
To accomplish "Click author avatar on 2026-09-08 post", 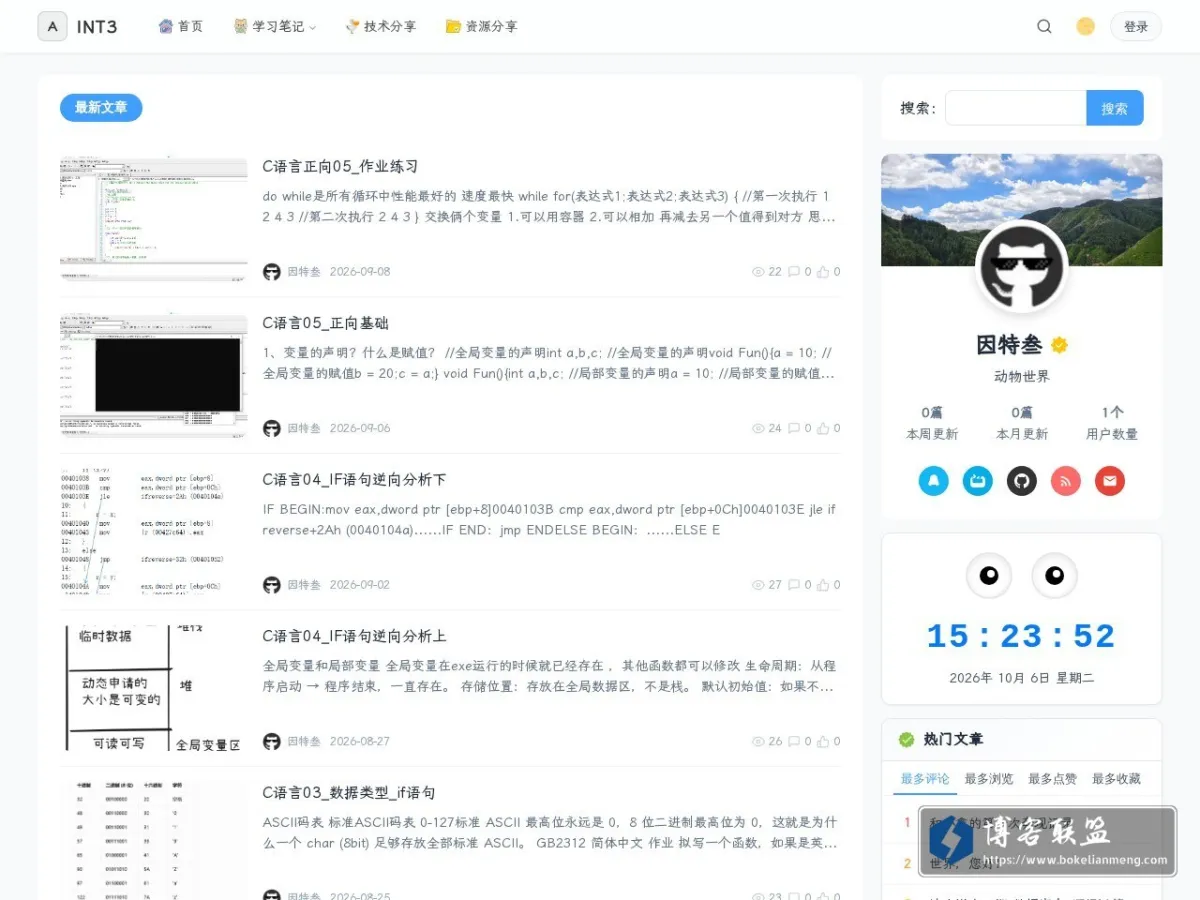I will tap(271, 272).
